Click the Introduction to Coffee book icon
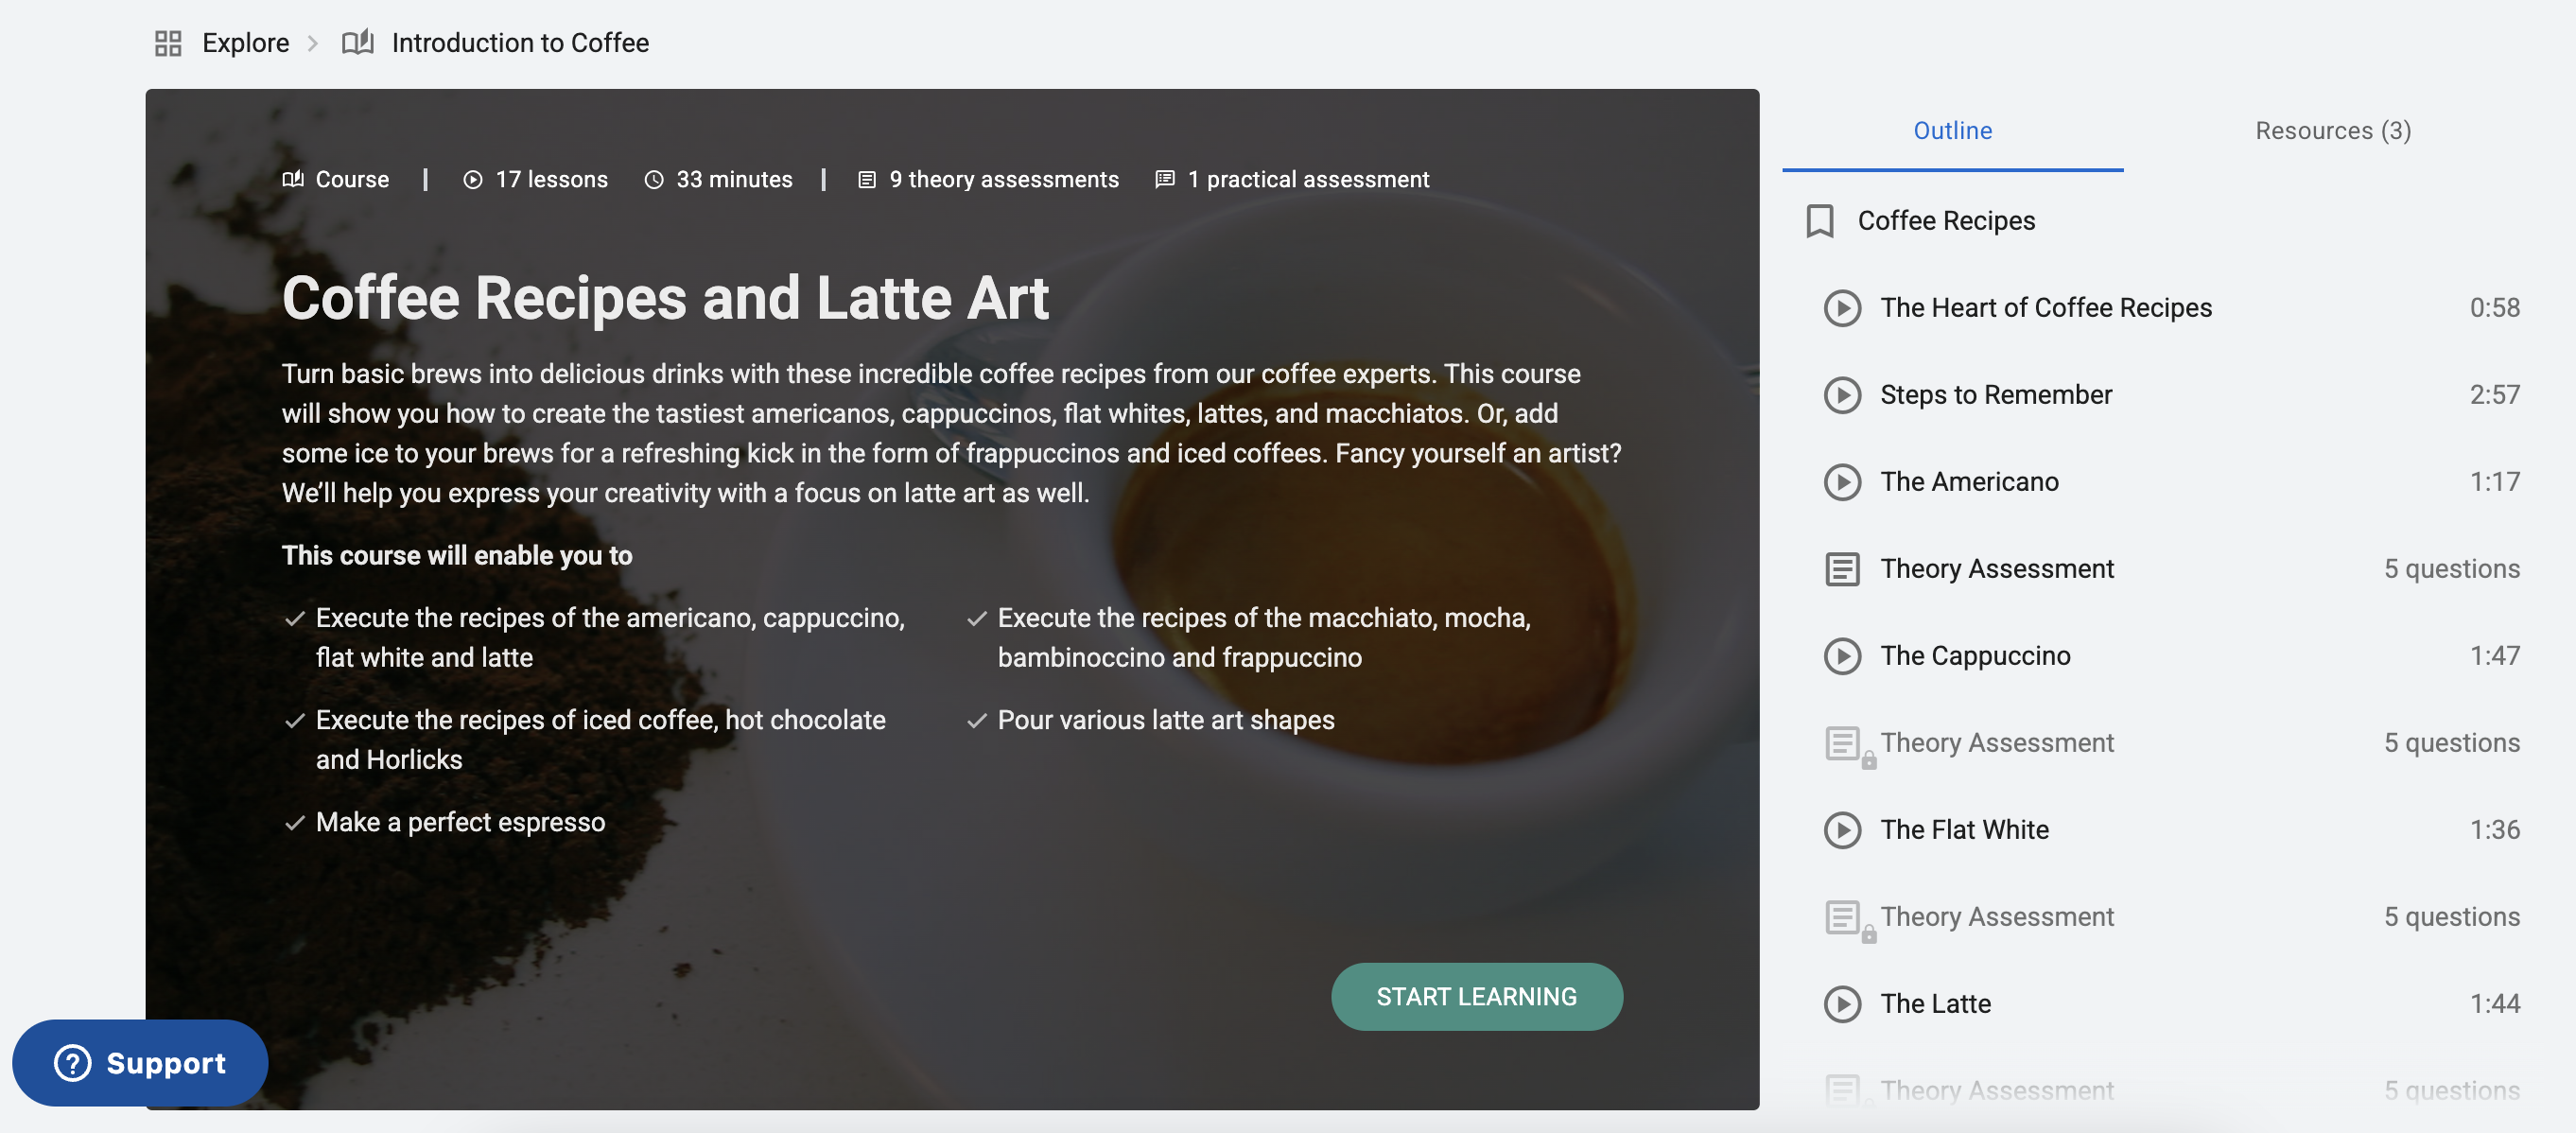The image size is (2576, 1133). [x=357, y=43]
